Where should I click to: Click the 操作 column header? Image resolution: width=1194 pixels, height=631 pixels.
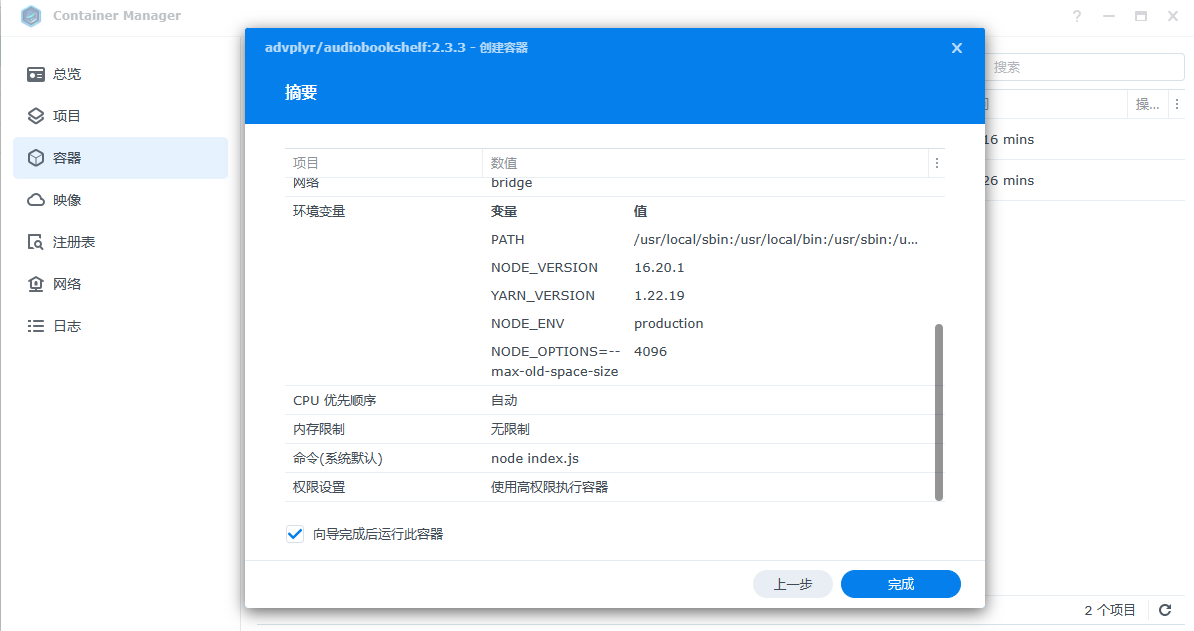click(1147, 104)
